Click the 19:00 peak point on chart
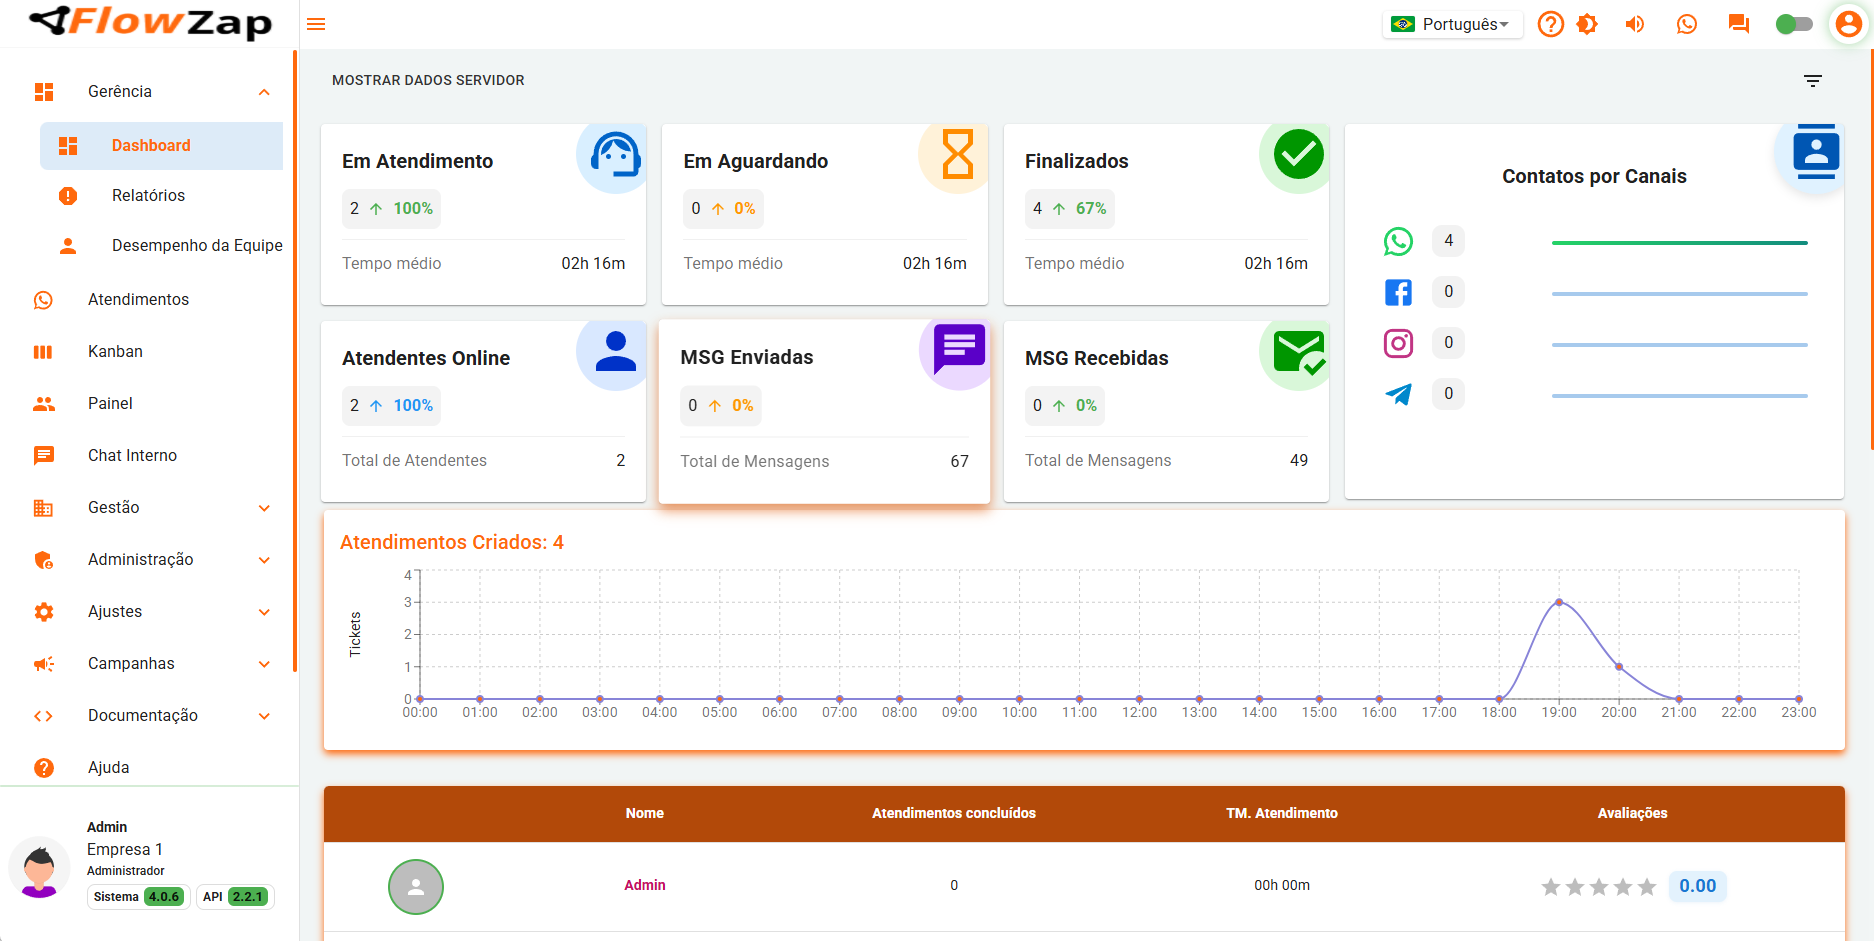The image size is (1874, 941). 1559,602
